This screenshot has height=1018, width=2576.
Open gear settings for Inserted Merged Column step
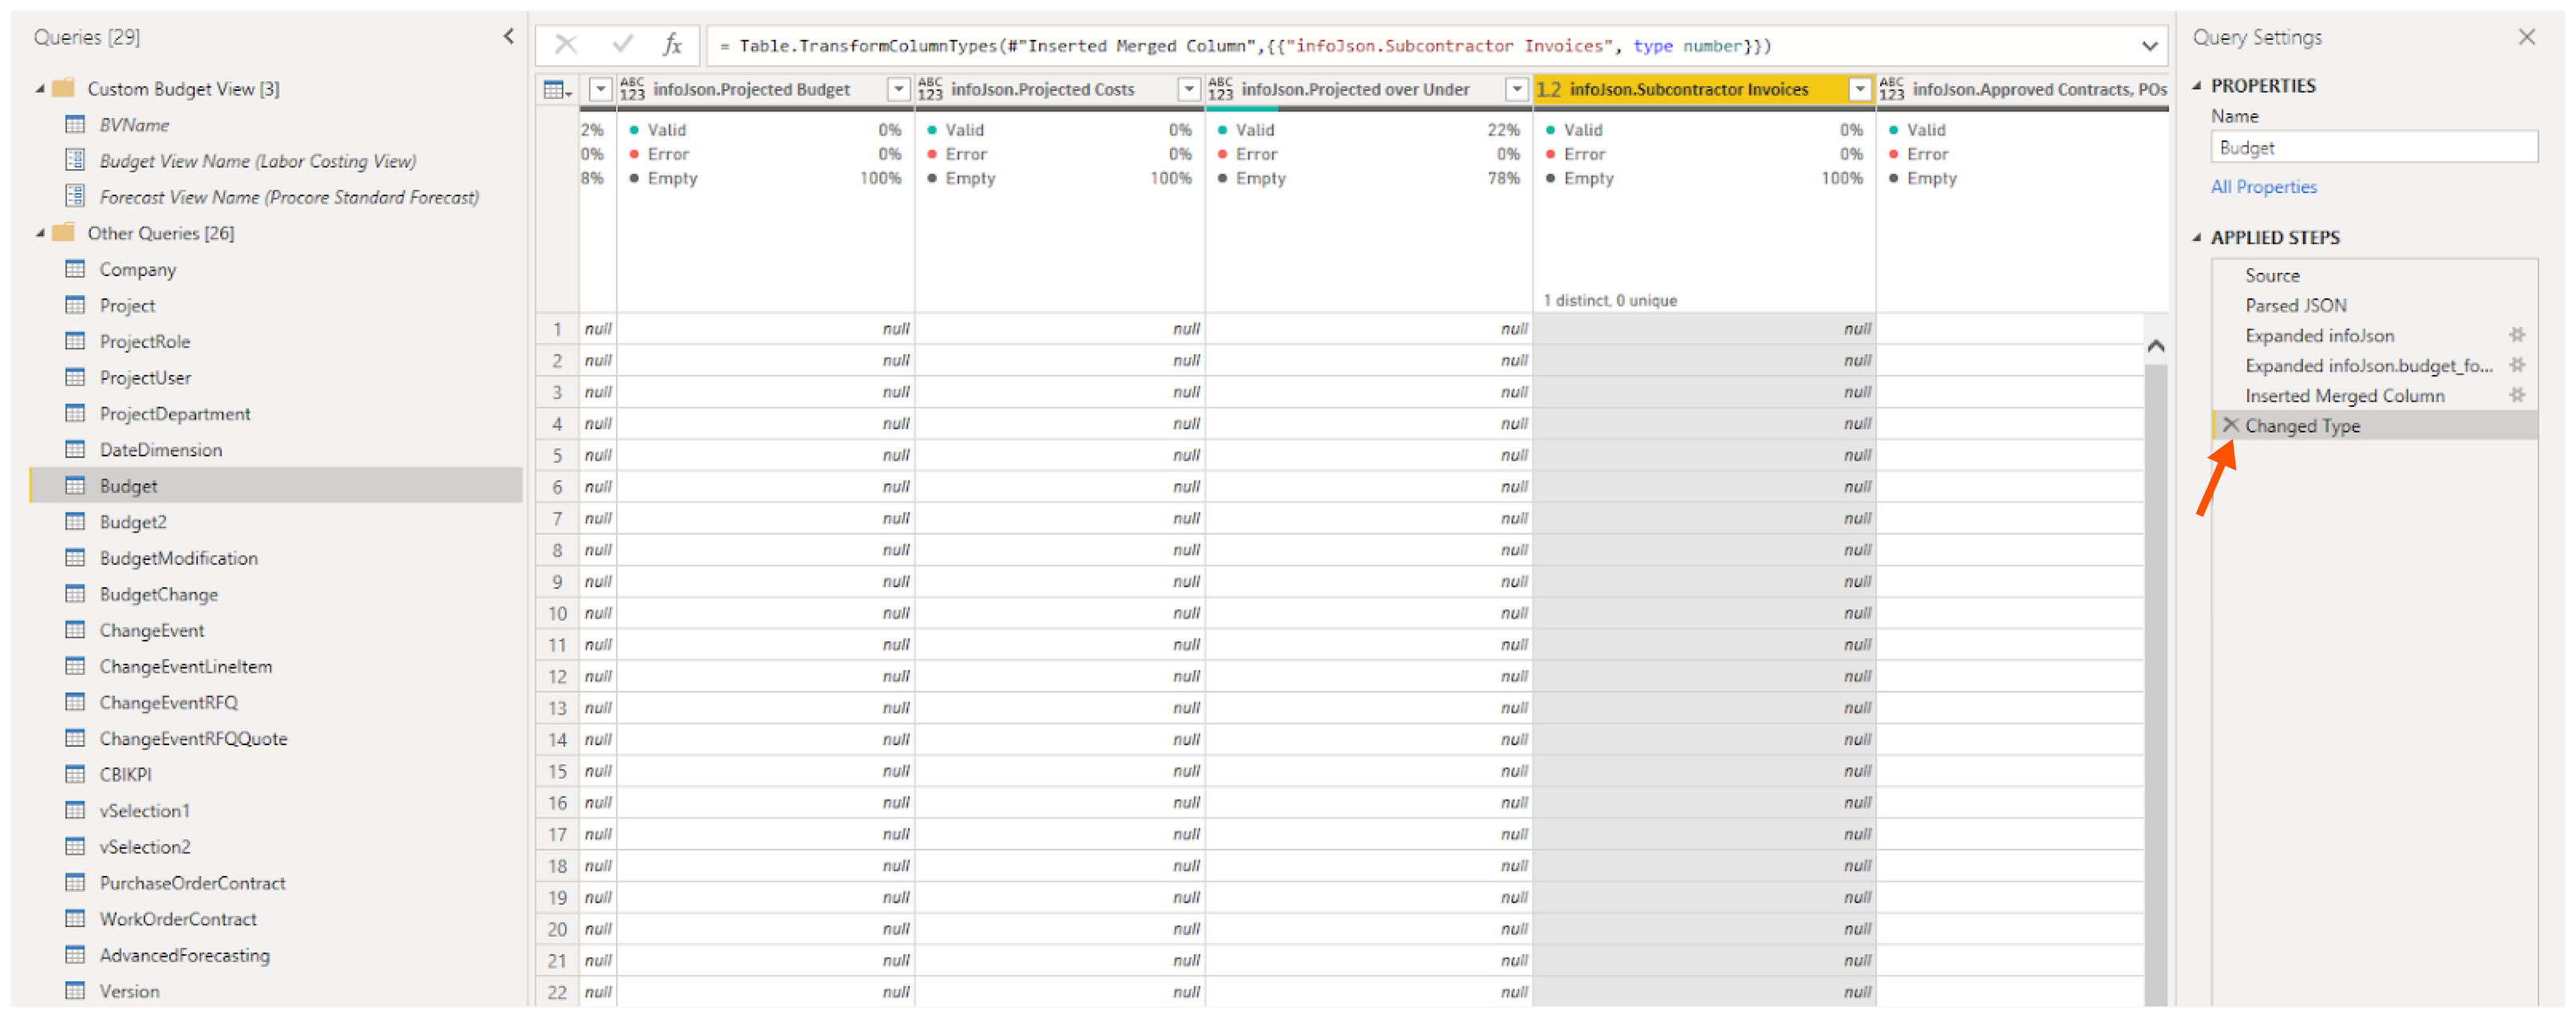[2517, 395]
